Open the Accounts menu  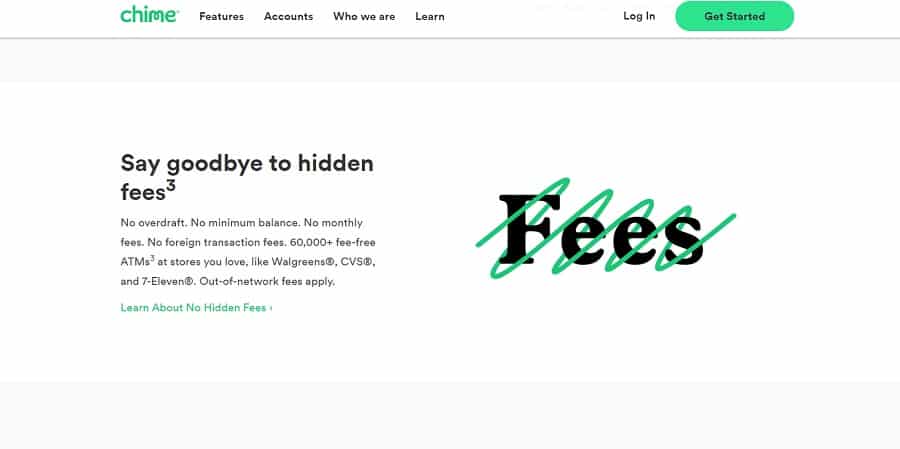288,16
